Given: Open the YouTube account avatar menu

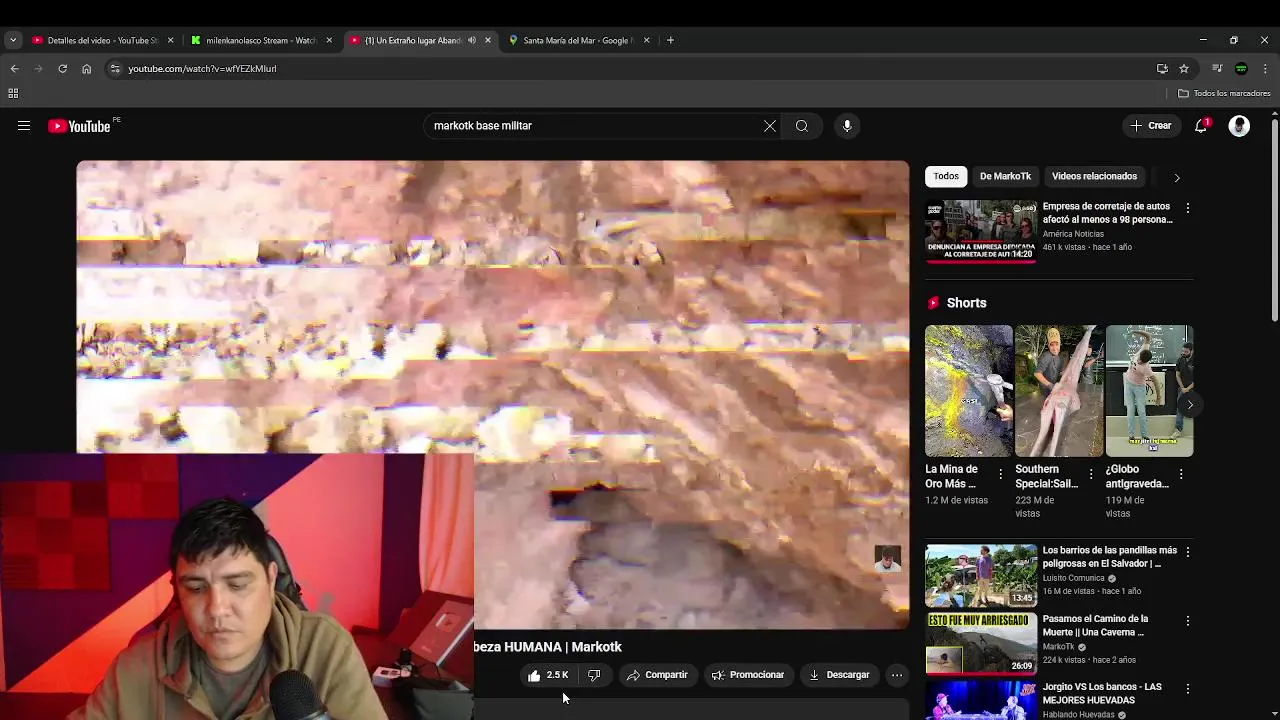Looking at the screenshot, I should (1239, 126).
